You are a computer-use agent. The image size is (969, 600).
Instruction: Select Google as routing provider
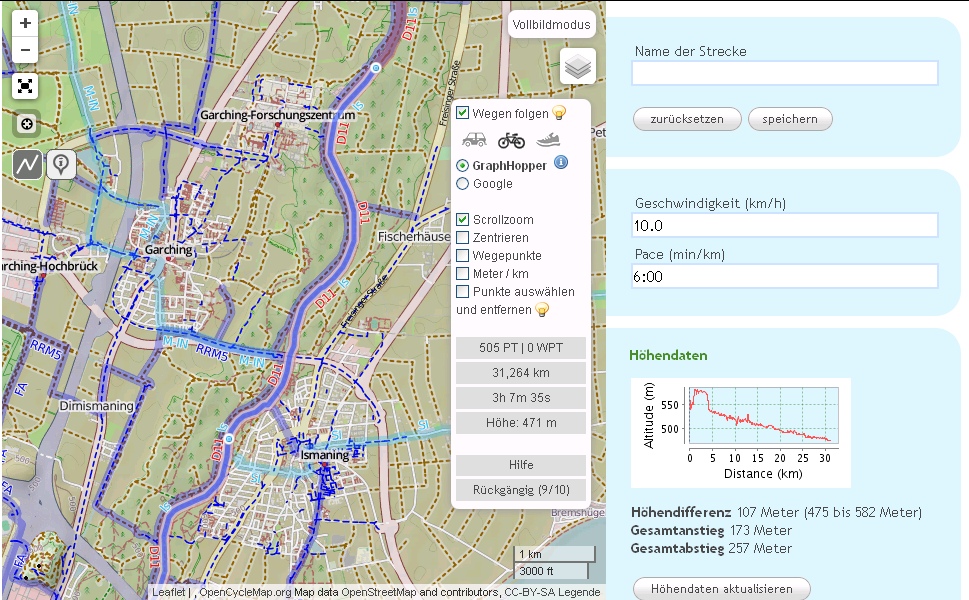(463, 184)
